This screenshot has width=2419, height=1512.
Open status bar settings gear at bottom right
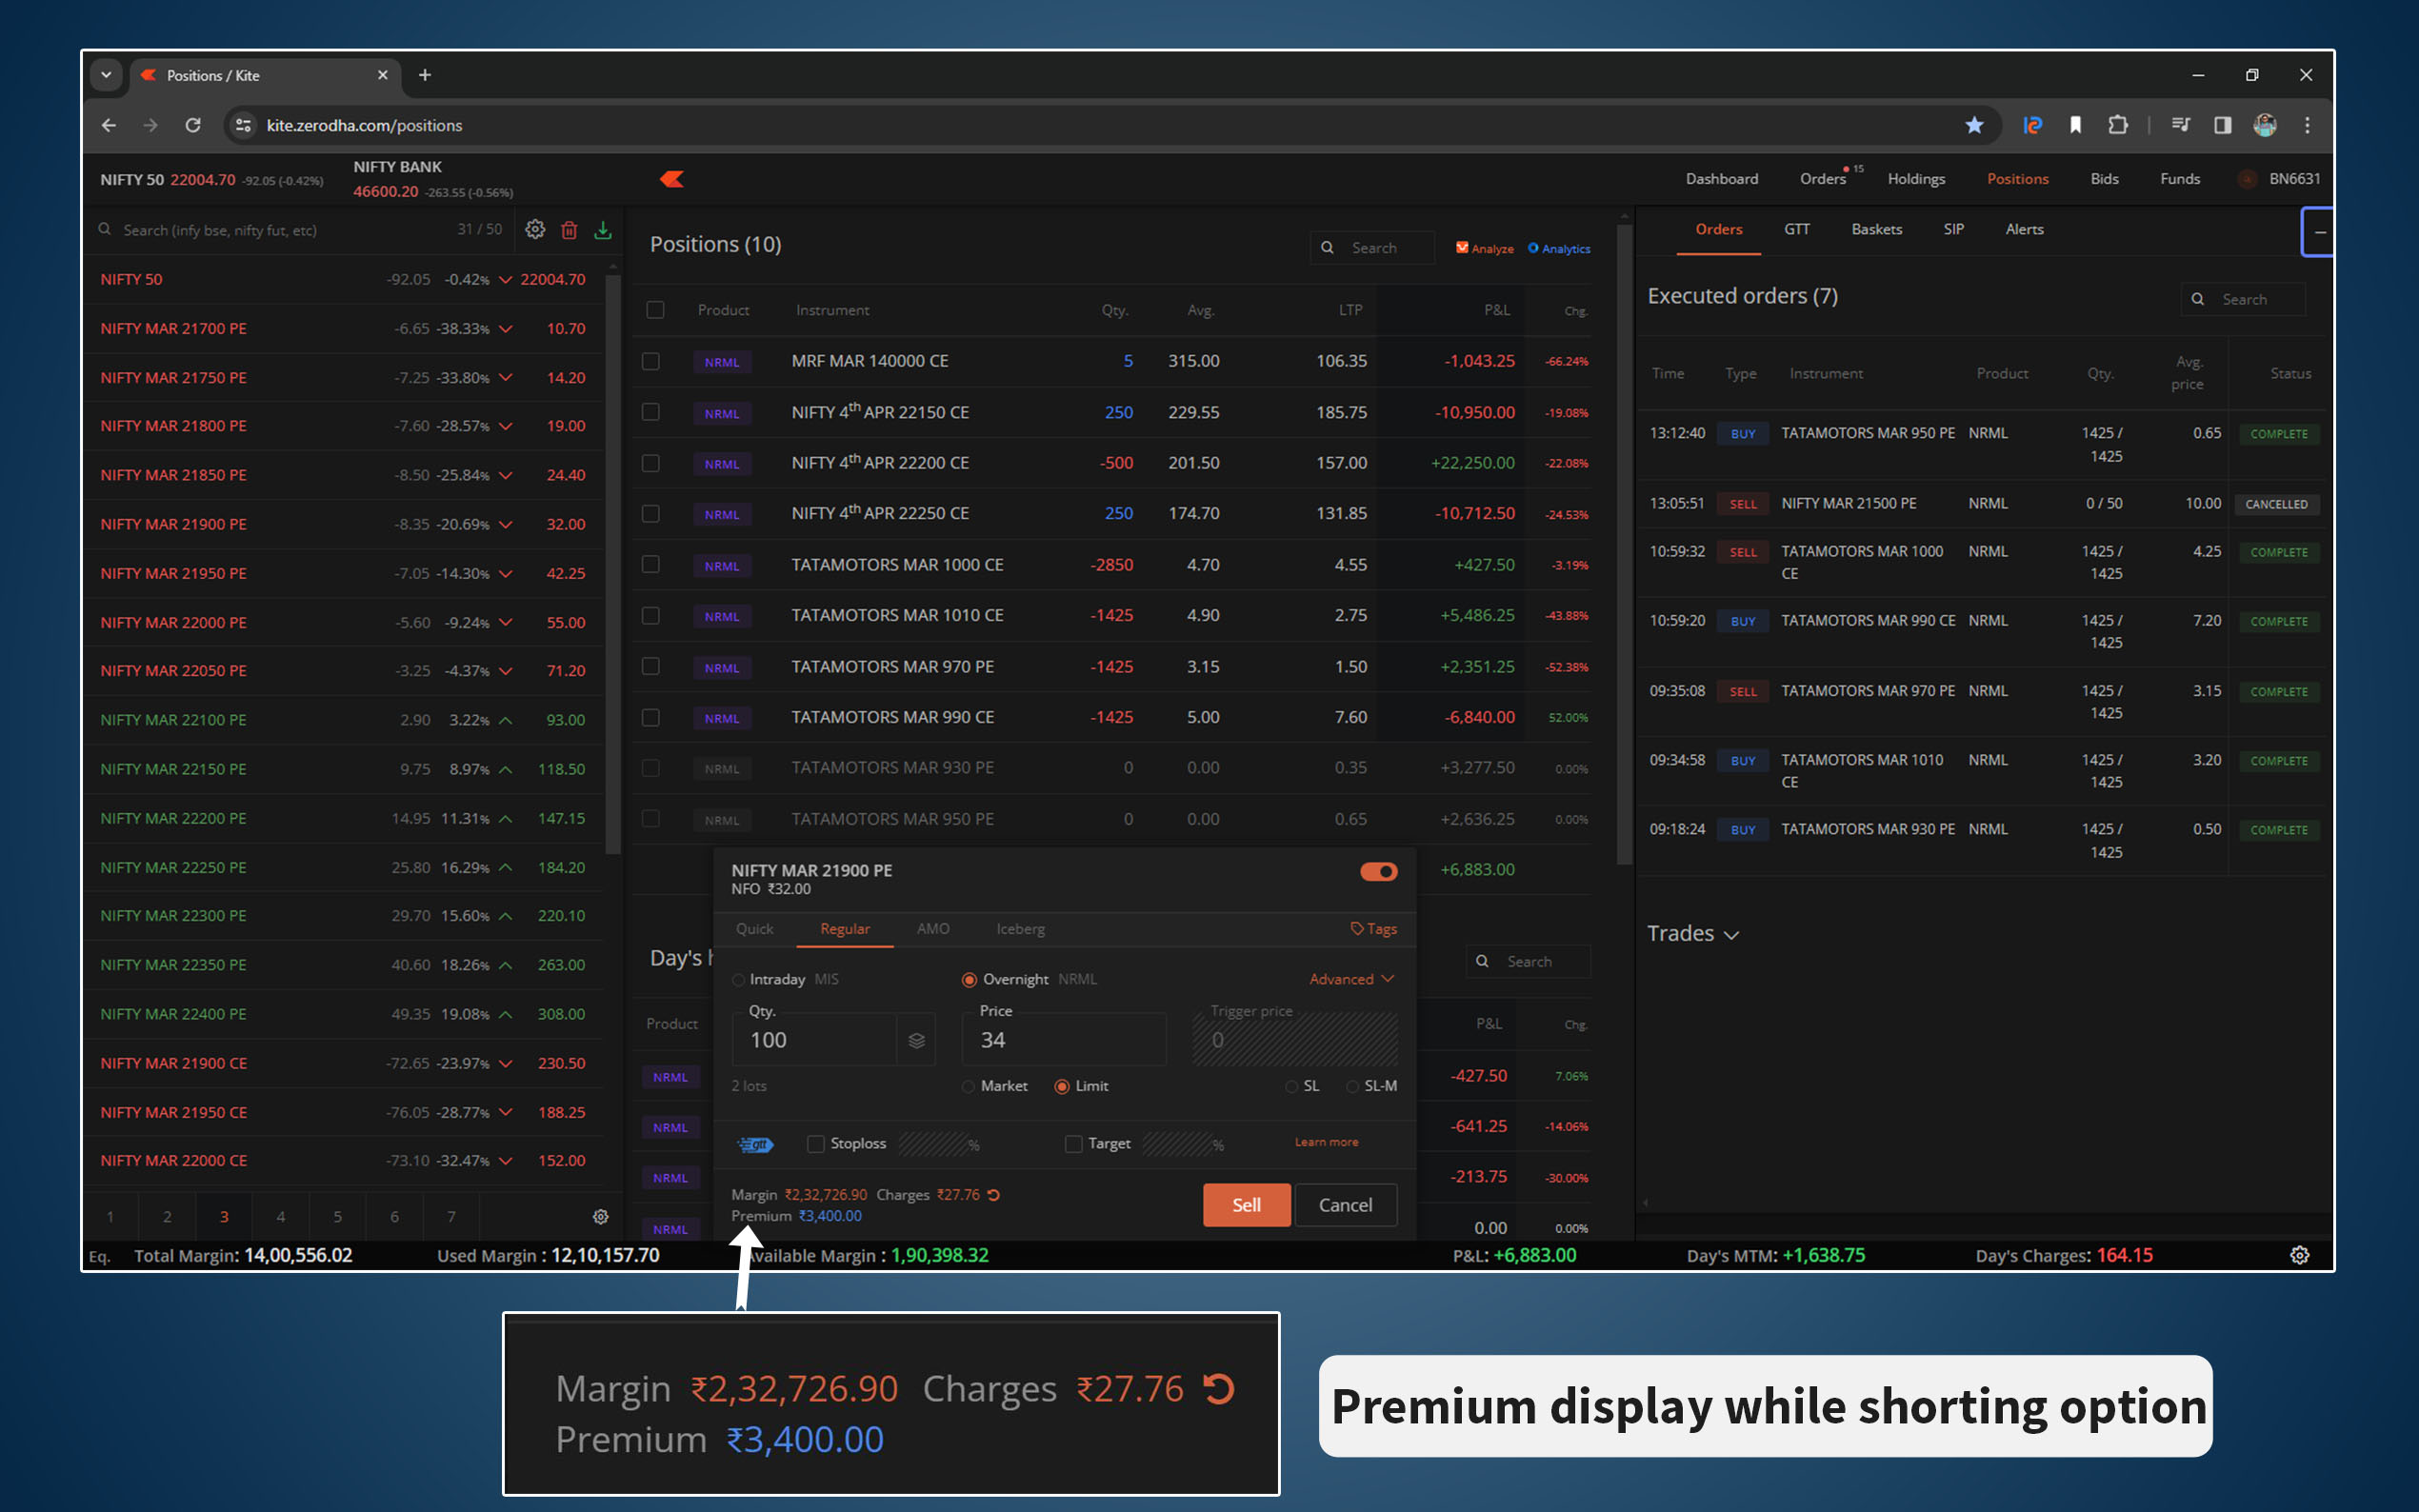point(2299,1256)
